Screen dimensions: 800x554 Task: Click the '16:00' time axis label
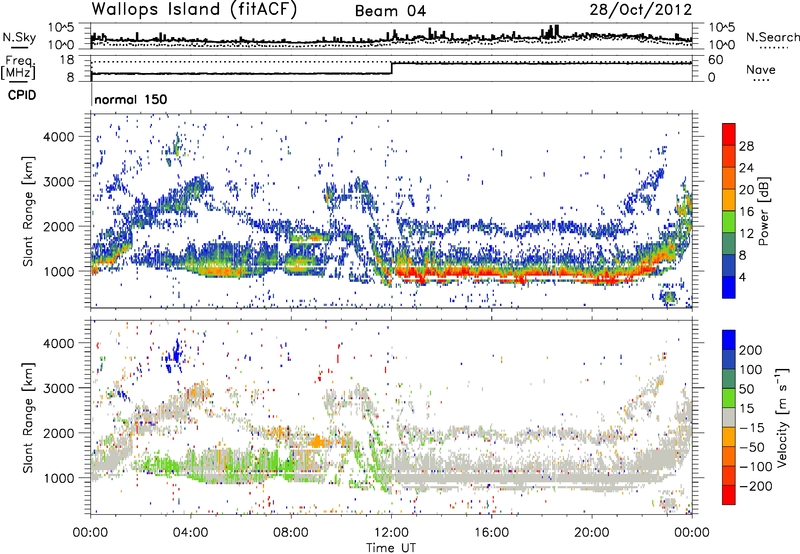click(x=491, y=533)
